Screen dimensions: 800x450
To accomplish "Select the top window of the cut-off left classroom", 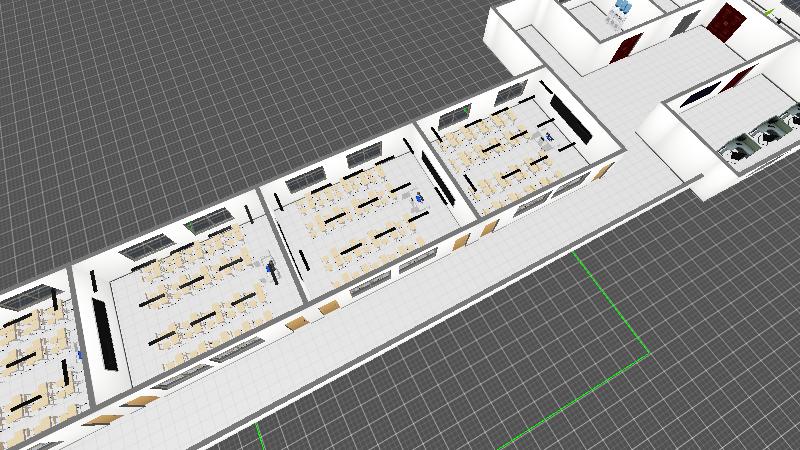I will click(30, 296).
